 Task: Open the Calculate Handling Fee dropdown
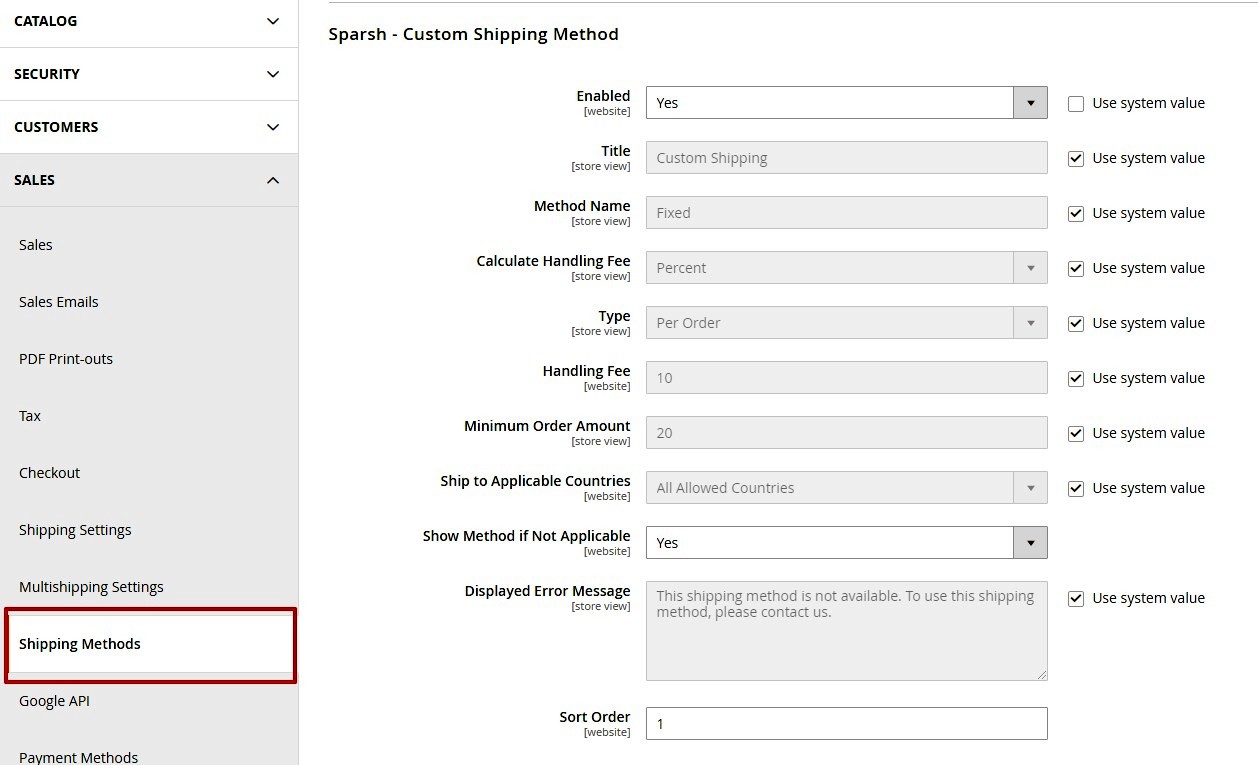1030,267
